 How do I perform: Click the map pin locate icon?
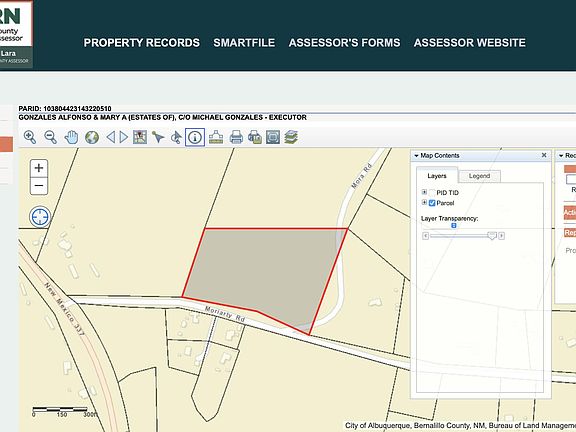coord(140,137)
